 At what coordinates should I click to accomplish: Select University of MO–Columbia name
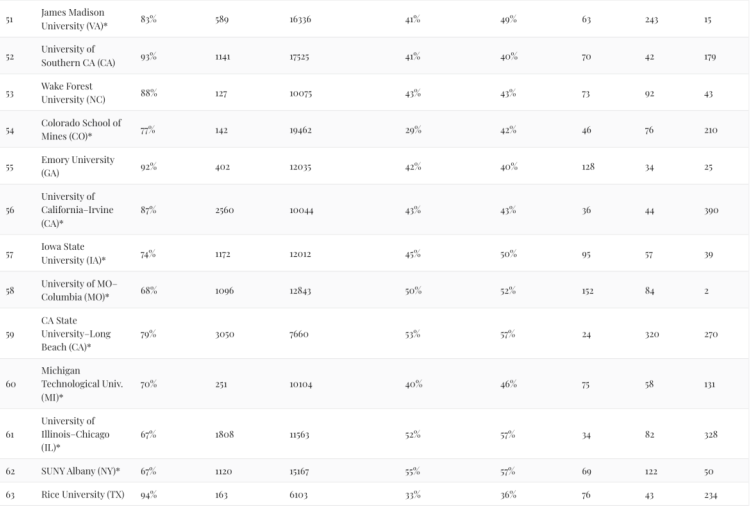[79, 290]
